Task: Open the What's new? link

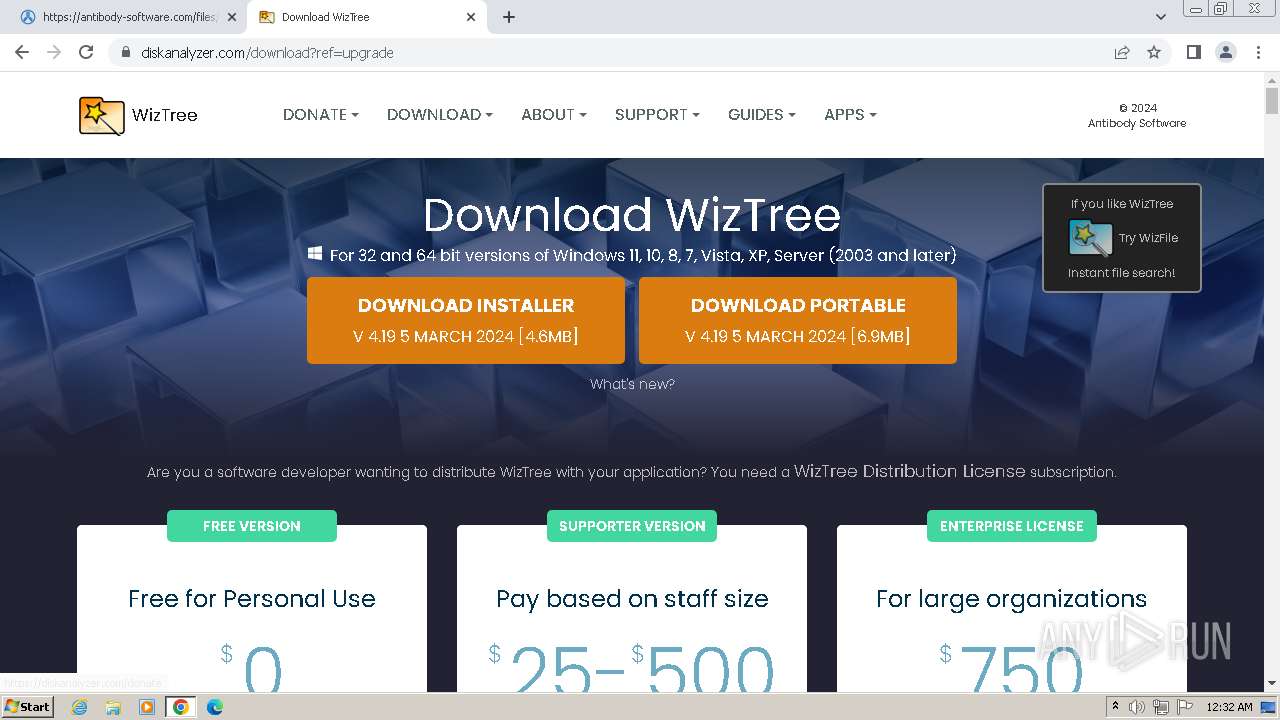Action: click(632, 384)
